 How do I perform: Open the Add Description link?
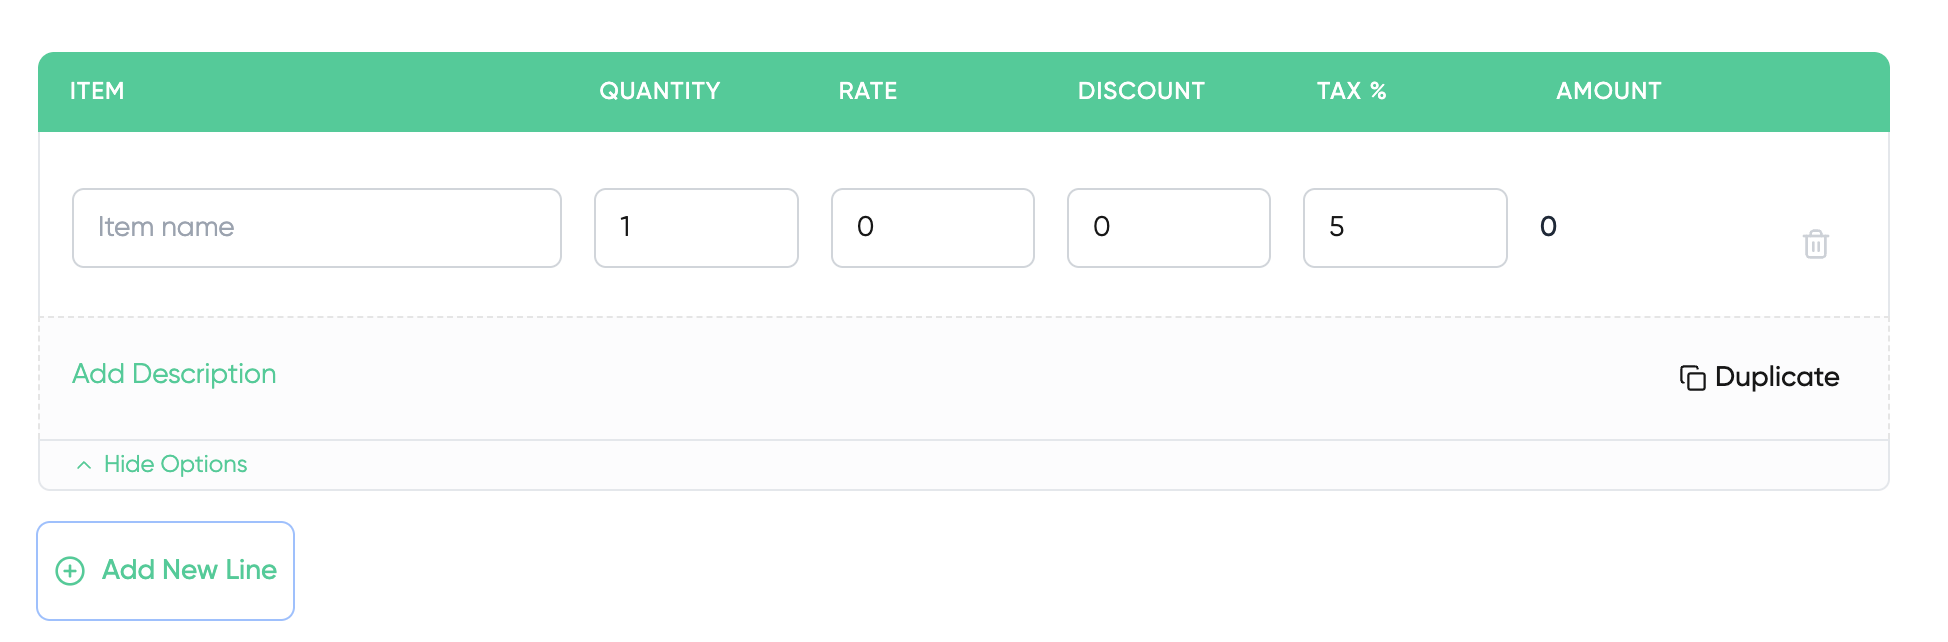pyautogui.click(x=174, y=374)
